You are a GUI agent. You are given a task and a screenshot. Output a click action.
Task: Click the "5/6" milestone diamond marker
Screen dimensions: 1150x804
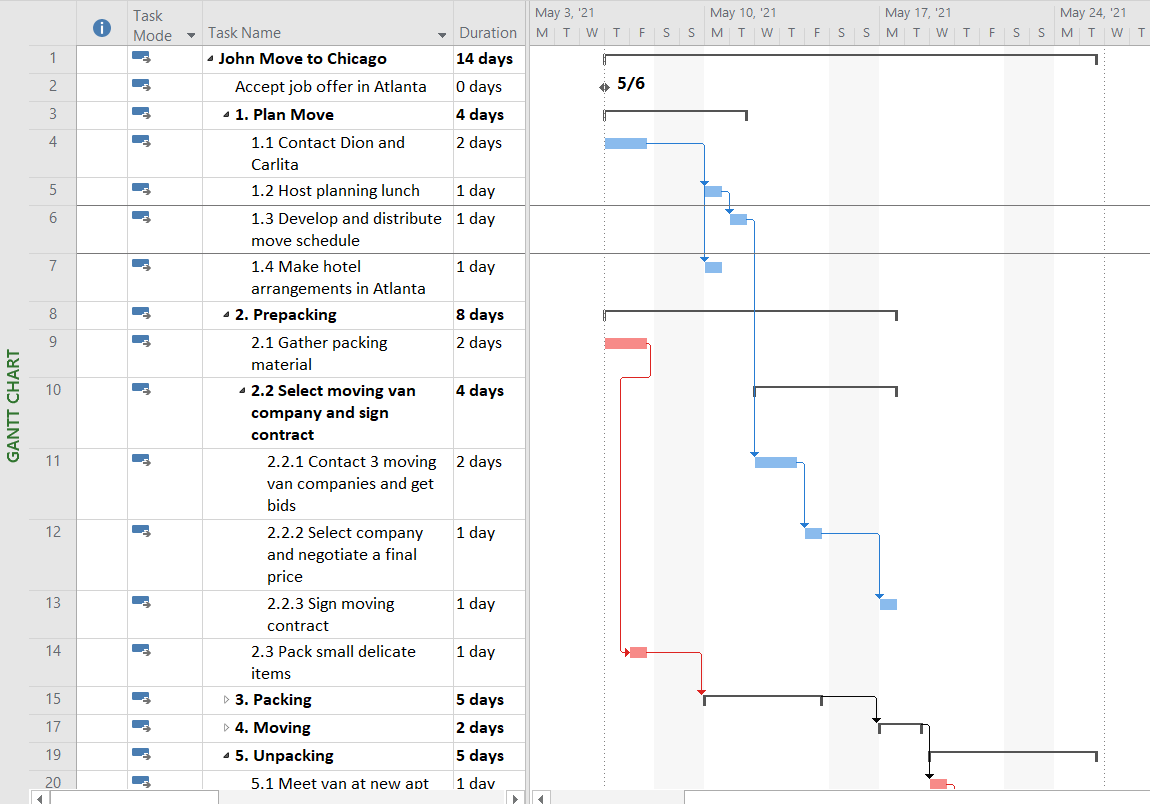604,86
